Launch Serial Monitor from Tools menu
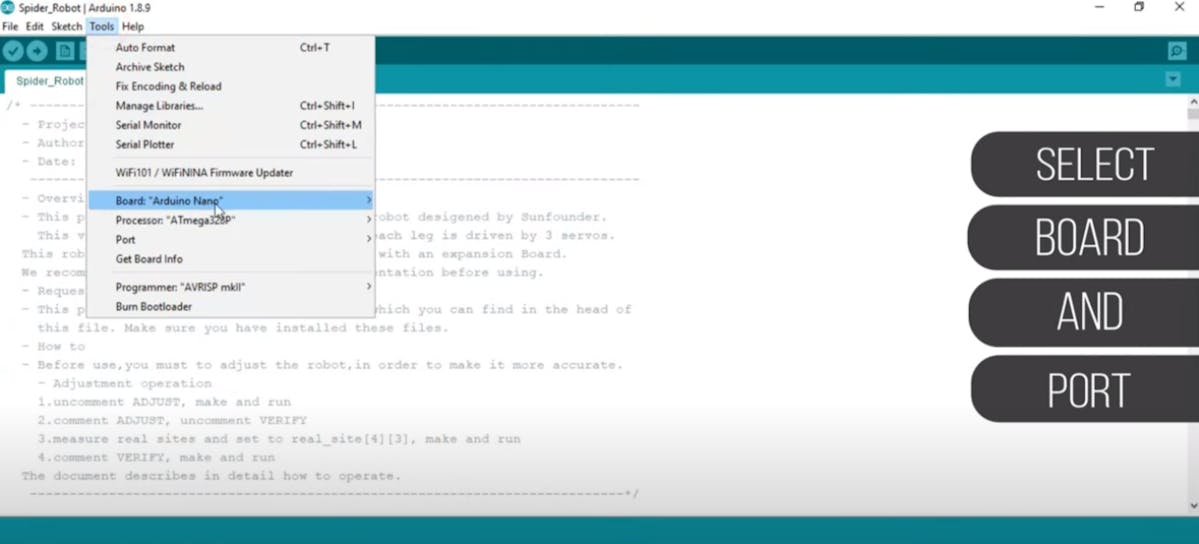The image size is (1199, 544). [230, 125]
